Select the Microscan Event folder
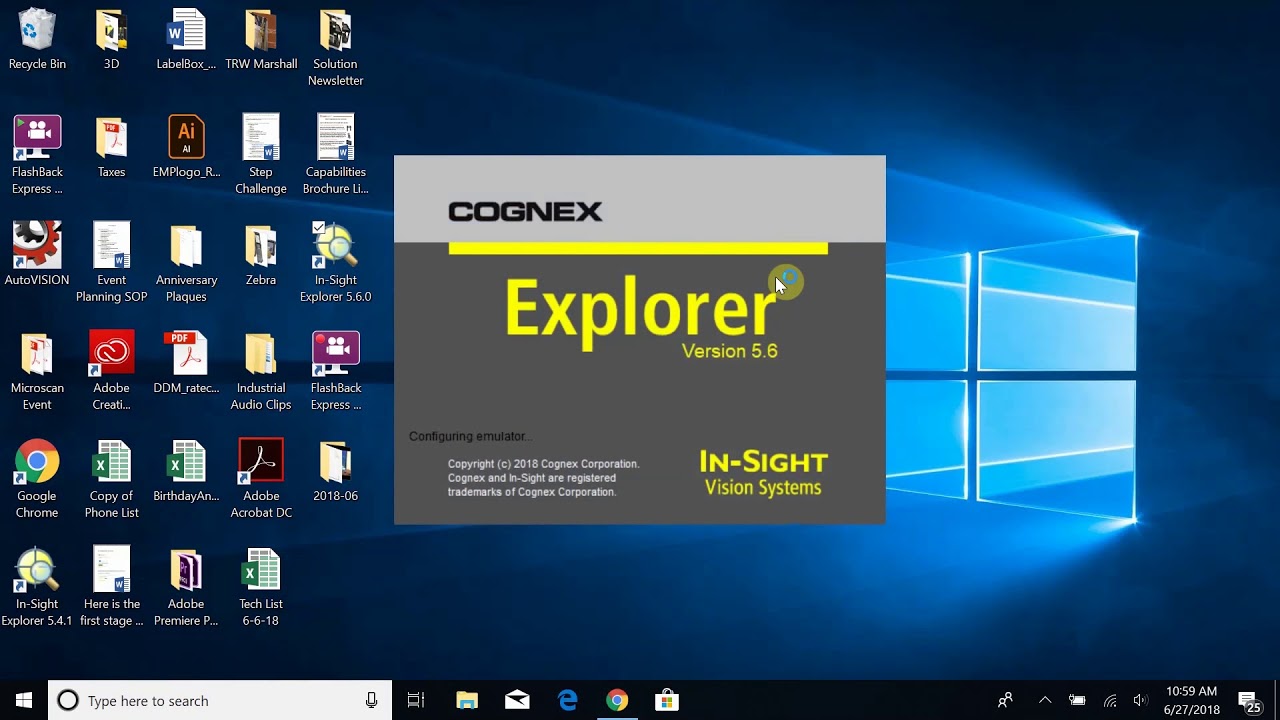Image resolution: width=1280 pixels, height=720 pixels. [37, 354]
